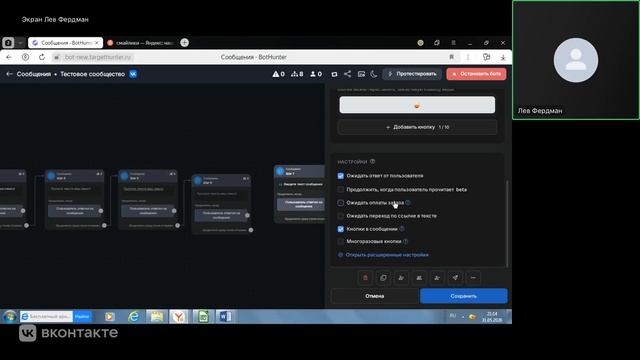The width and height of the screenshot is (640, 360).
Task: Click the help icon beside Ожидать оплаты заказа
Action: pos(408,202)
